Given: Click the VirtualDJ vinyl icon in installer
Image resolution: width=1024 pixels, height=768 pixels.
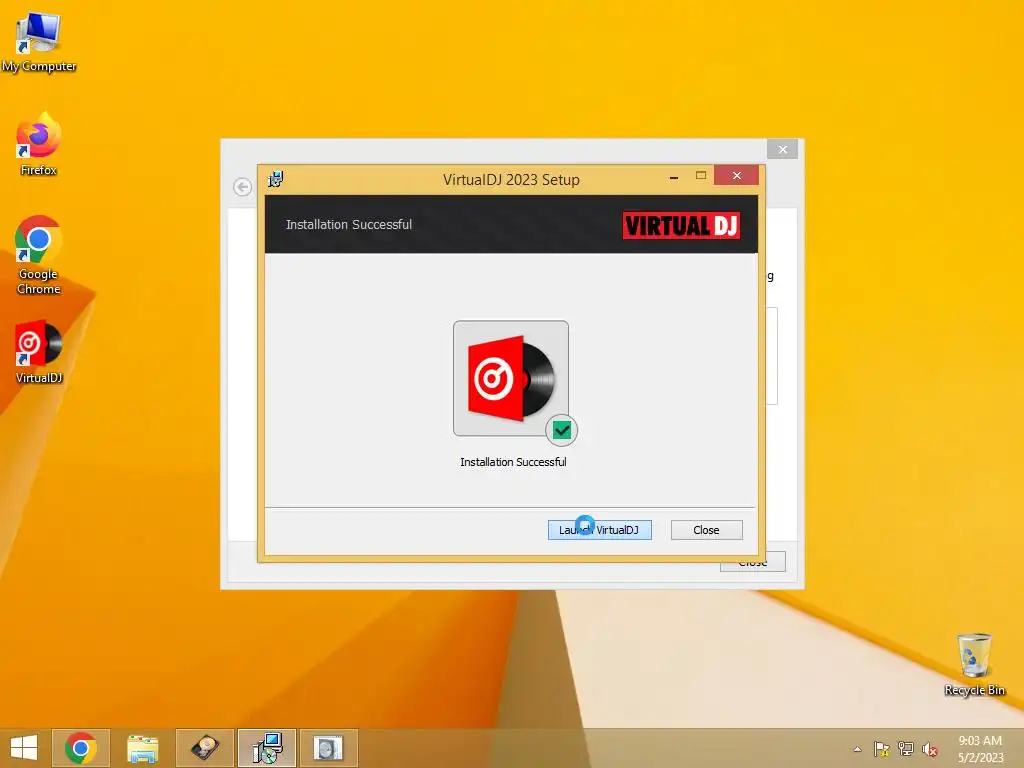Looking at the screenshot, I should tap(511, 378).
